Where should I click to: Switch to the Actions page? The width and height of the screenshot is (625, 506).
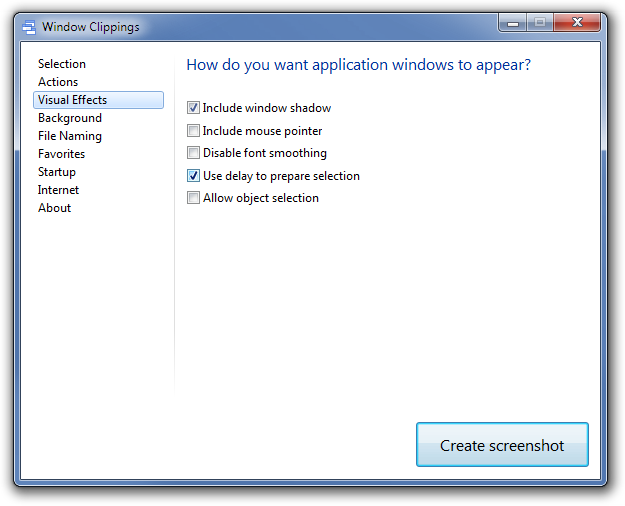(x=58, y=82)
